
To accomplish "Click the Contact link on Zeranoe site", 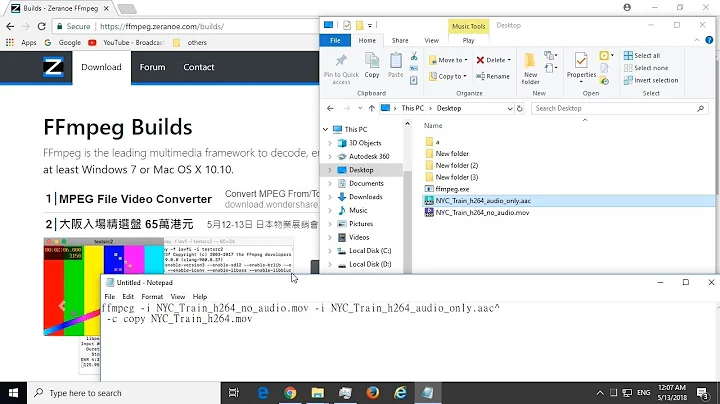I will (199, 67).
